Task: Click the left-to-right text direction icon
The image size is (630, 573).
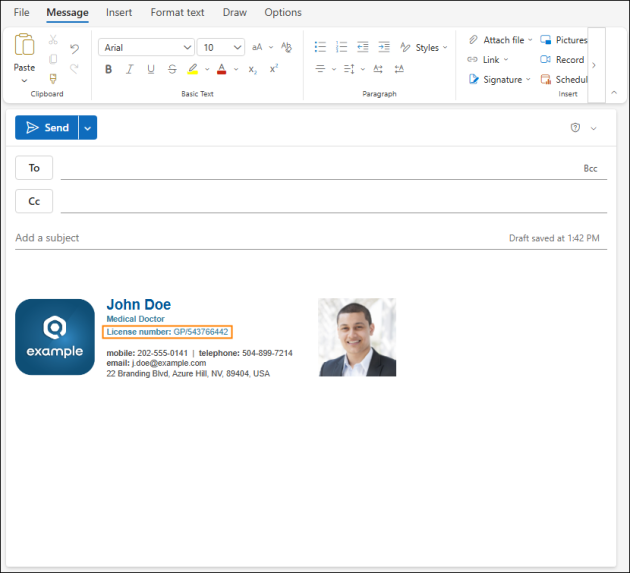Action: 378,69
